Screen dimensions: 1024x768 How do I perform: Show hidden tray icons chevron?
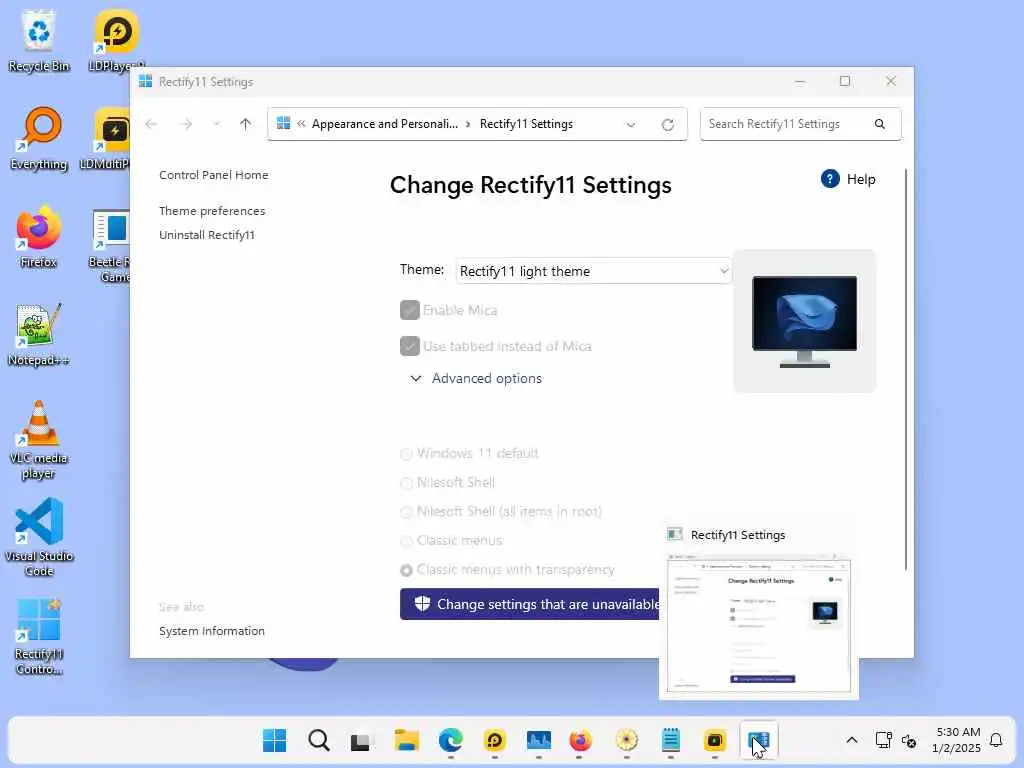click(852, 740)
